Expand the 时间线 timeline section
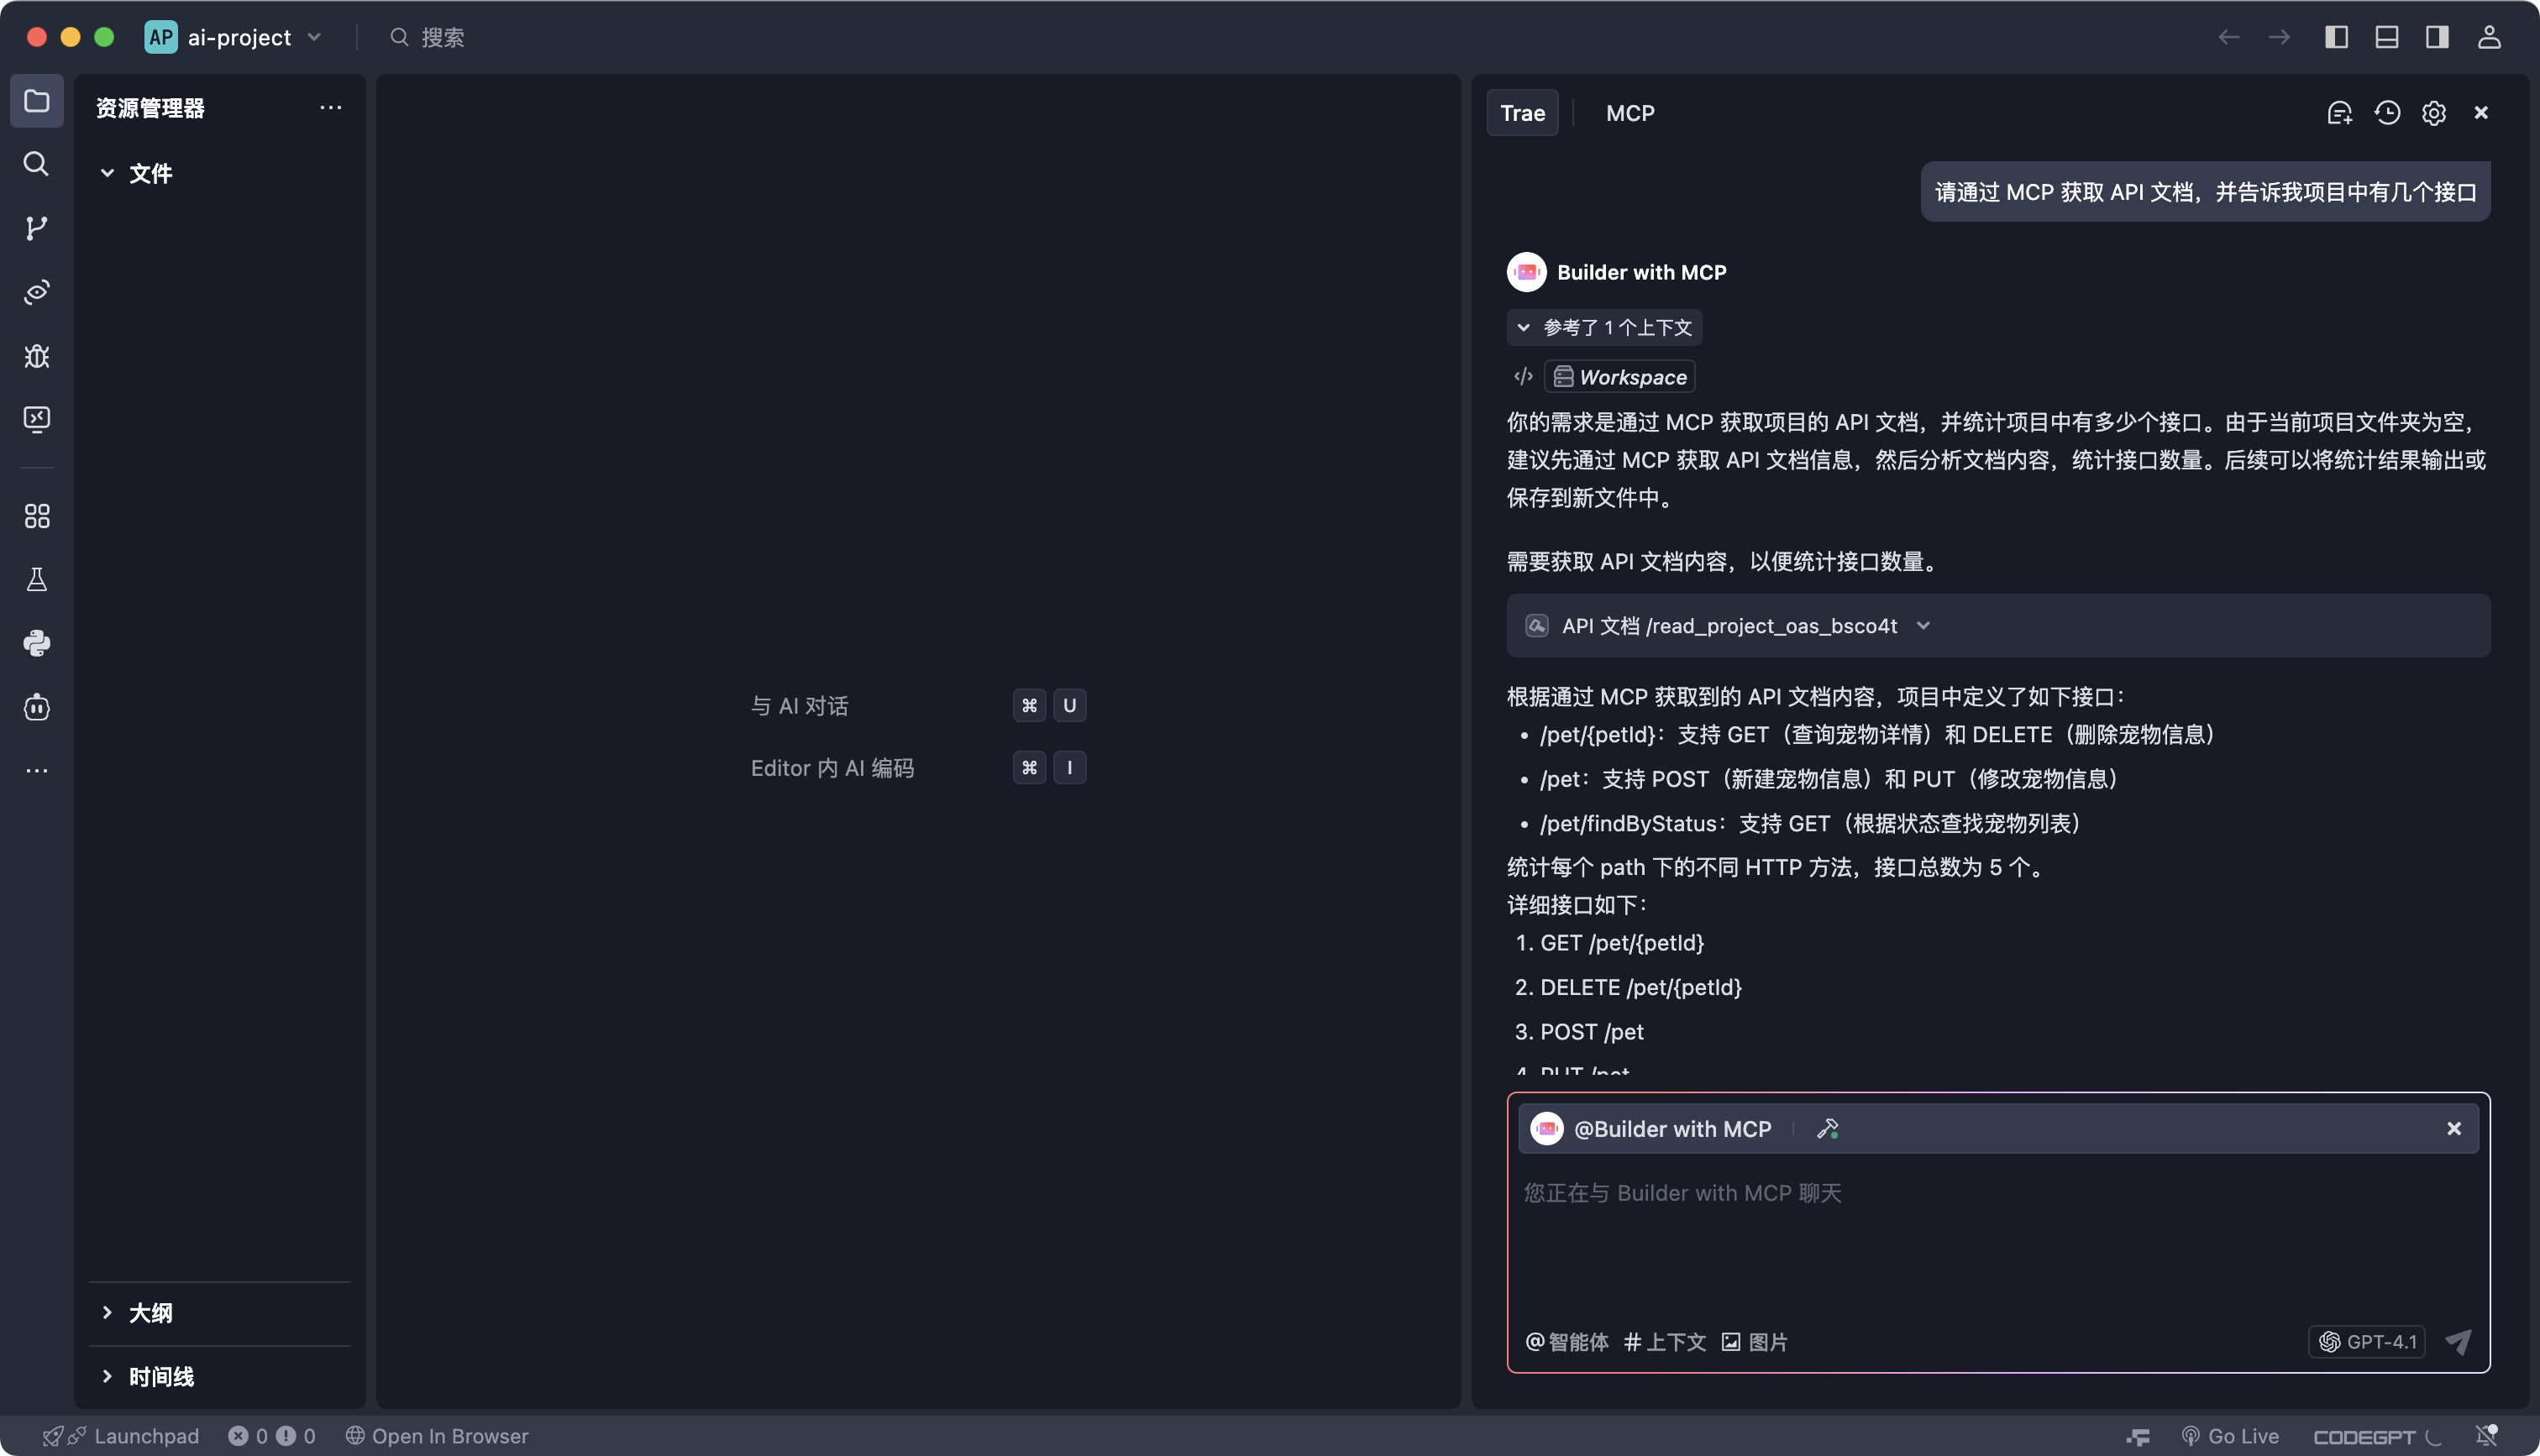The height and width of the screenshot is (1456, 2540). 160,1377
